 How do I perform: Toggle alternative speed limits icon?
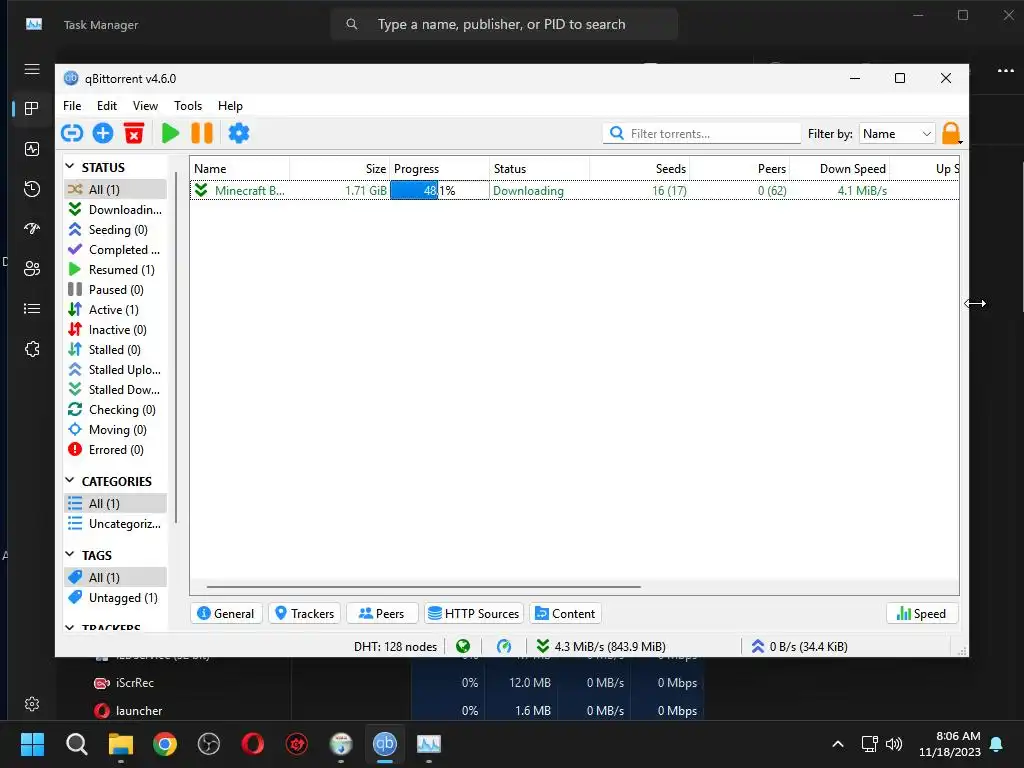pos(504,647)
